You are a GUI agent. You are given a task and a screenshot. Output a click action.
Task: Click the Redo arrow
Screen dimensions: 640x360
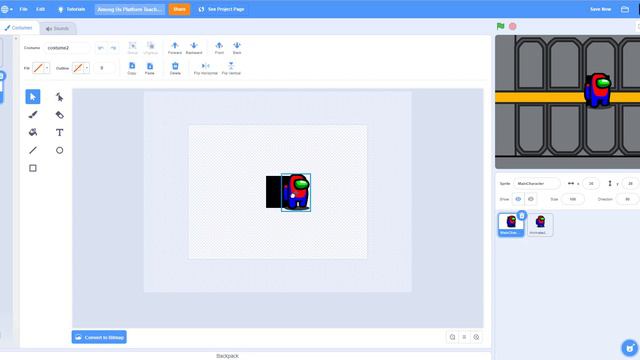[x=113, y=48]
